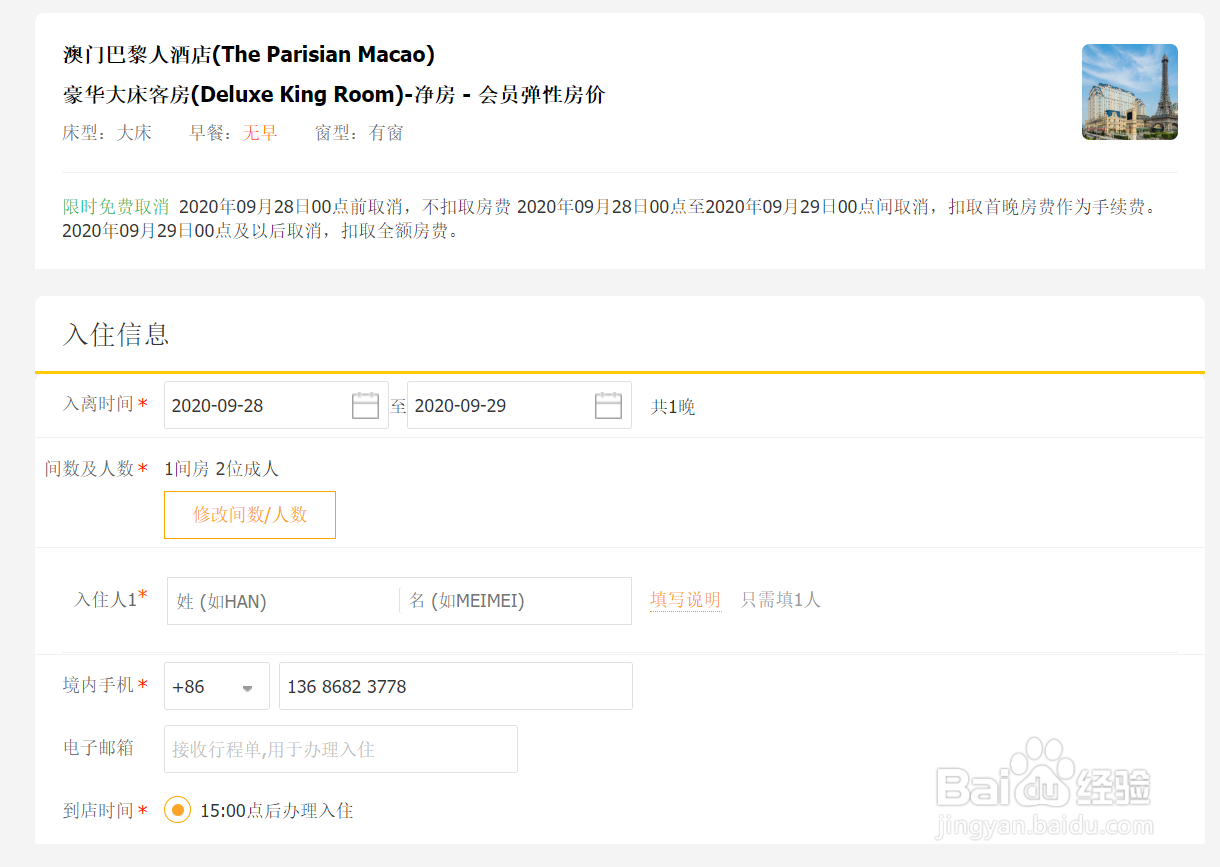The image size is (1220, 867).
Task: Click the 间数及人数 label
Action: 89,468
